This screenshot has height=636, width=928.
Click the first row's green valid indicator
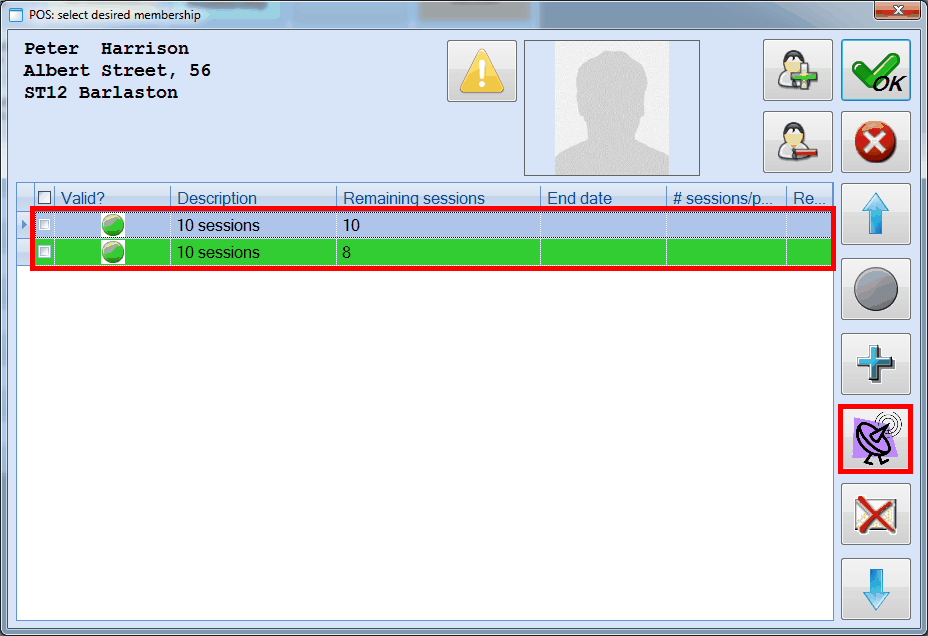(113, 225)
